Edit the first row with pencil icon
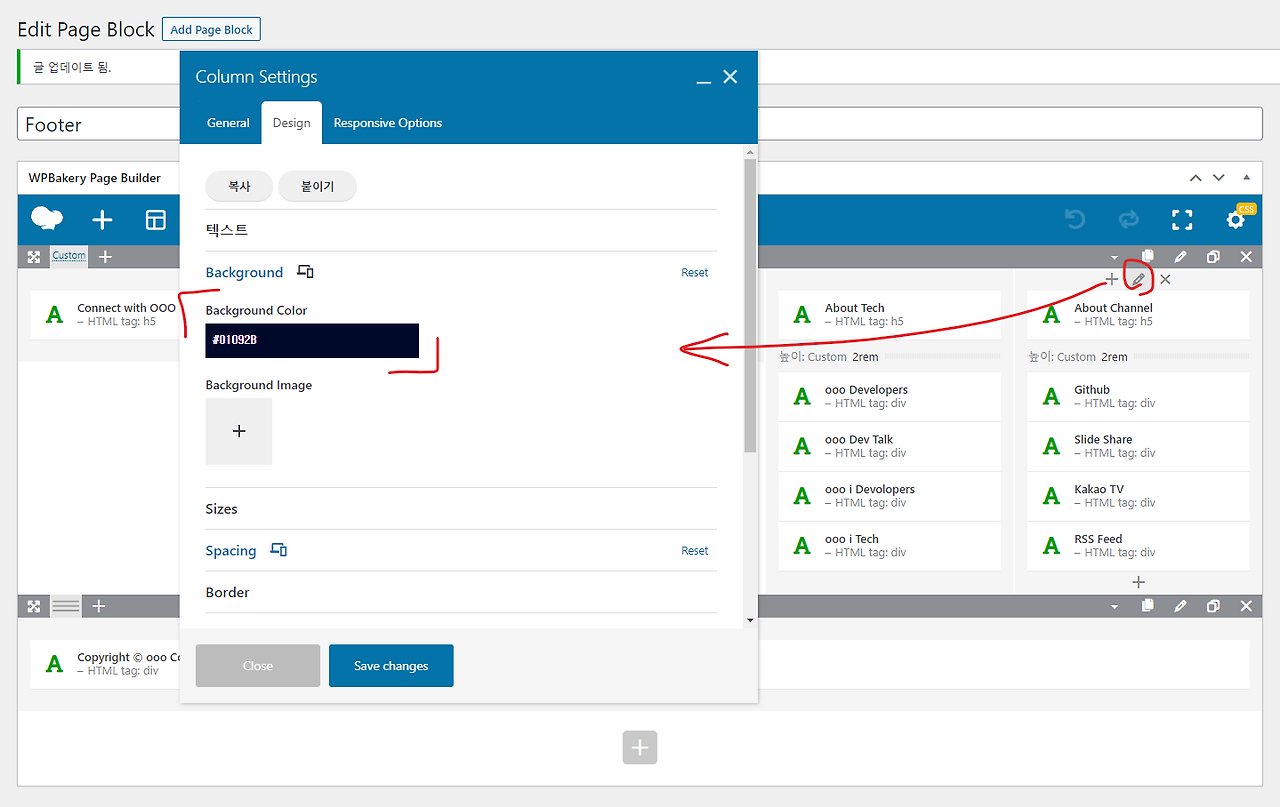Image resolution: width=1280 pixels, height=807 pixels. coord(1181,257)
